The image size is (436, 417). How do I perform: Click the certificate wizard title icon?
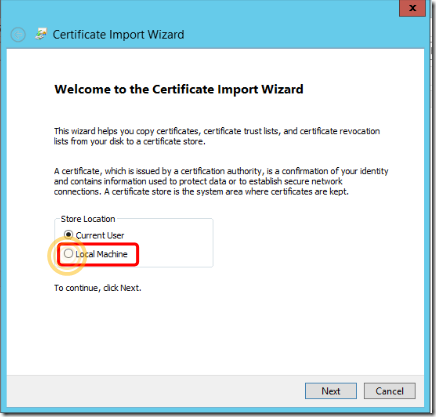pos(41,34)
